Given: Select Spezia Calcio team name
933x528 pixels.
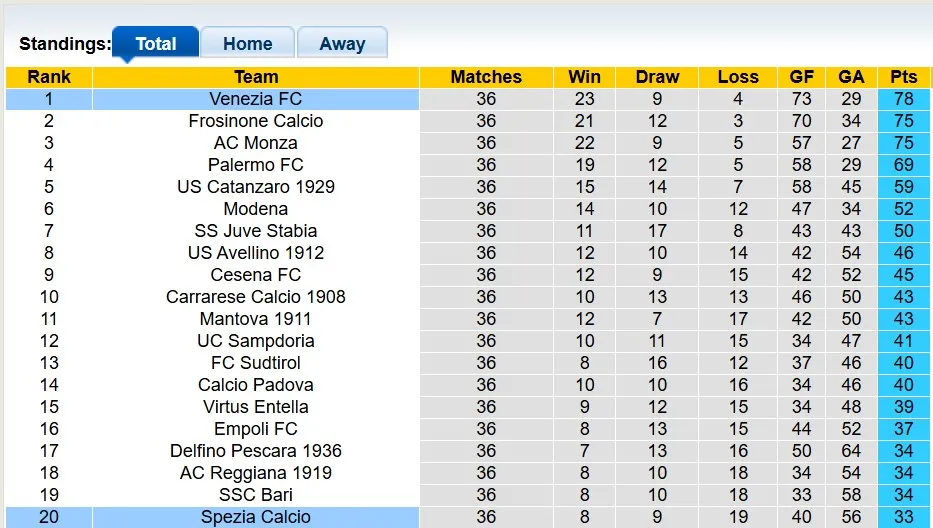Looking at the screenshot, I should pos(256,517).
